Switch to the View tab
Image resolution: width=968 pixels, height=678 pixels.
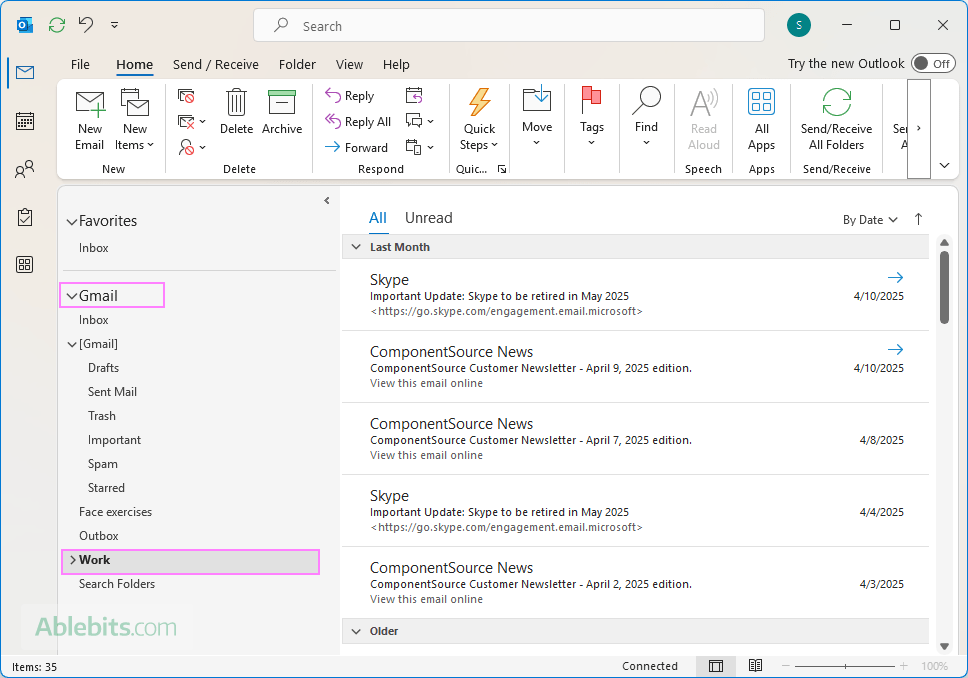pos(349,65)
